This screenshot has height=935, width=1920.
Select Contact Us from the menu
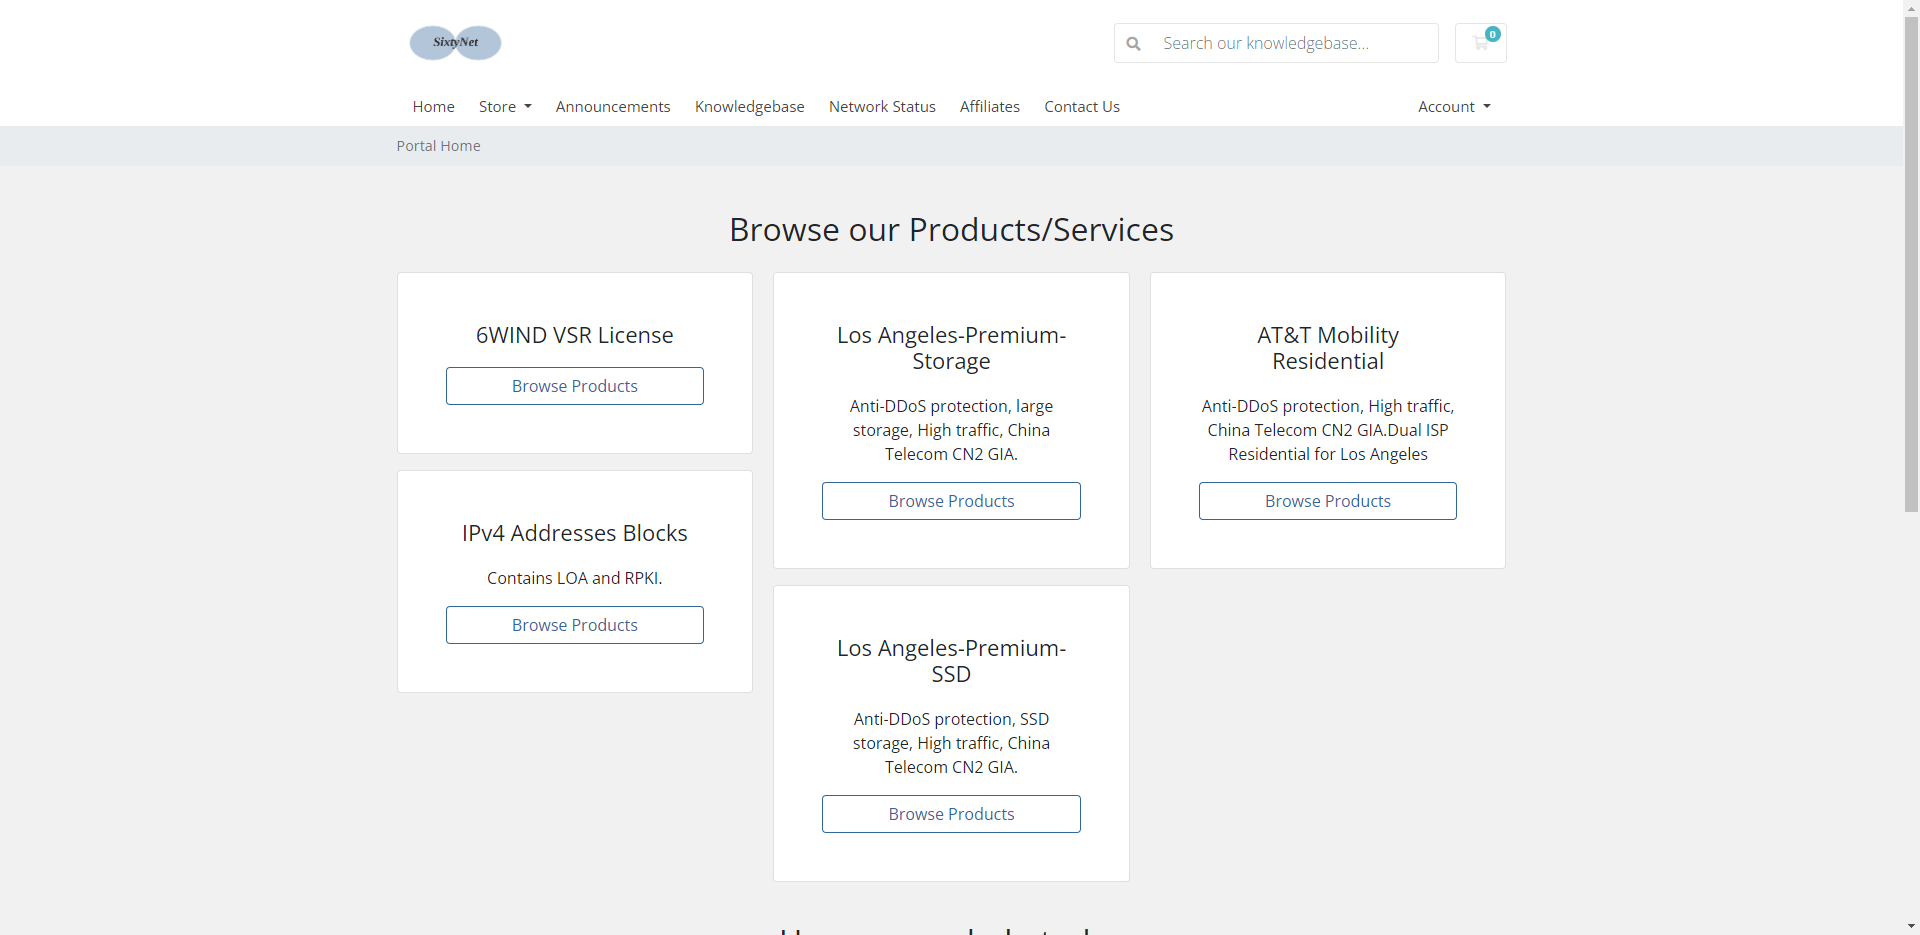[1081, 106]
